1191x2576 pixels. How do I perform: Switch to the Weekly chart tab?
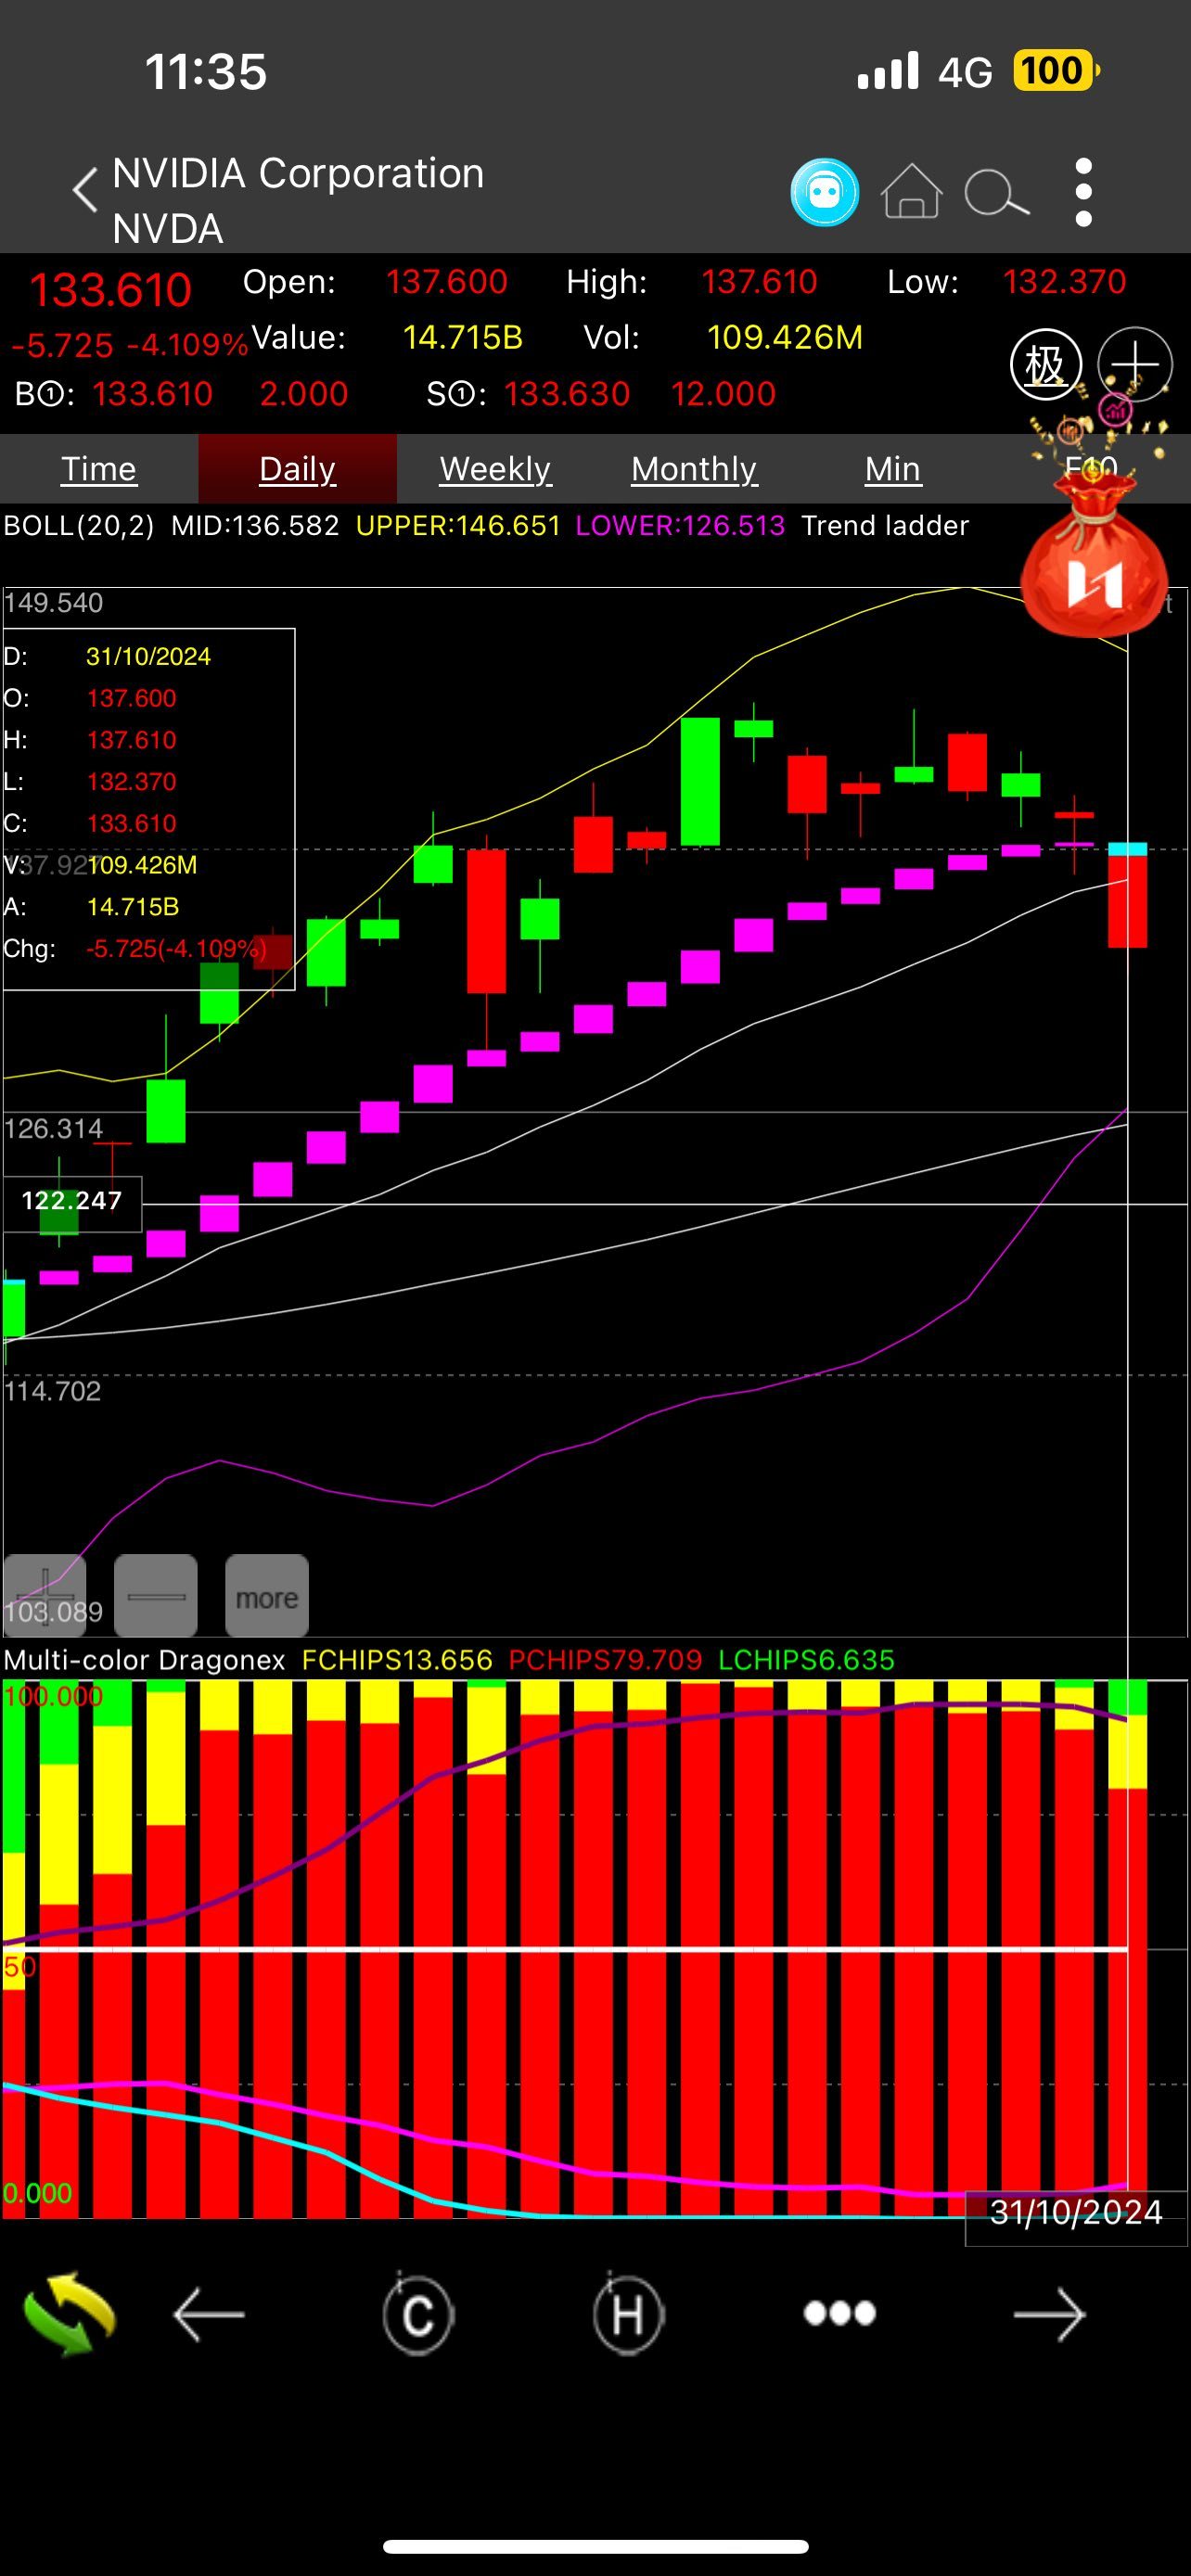pos(495,468)
